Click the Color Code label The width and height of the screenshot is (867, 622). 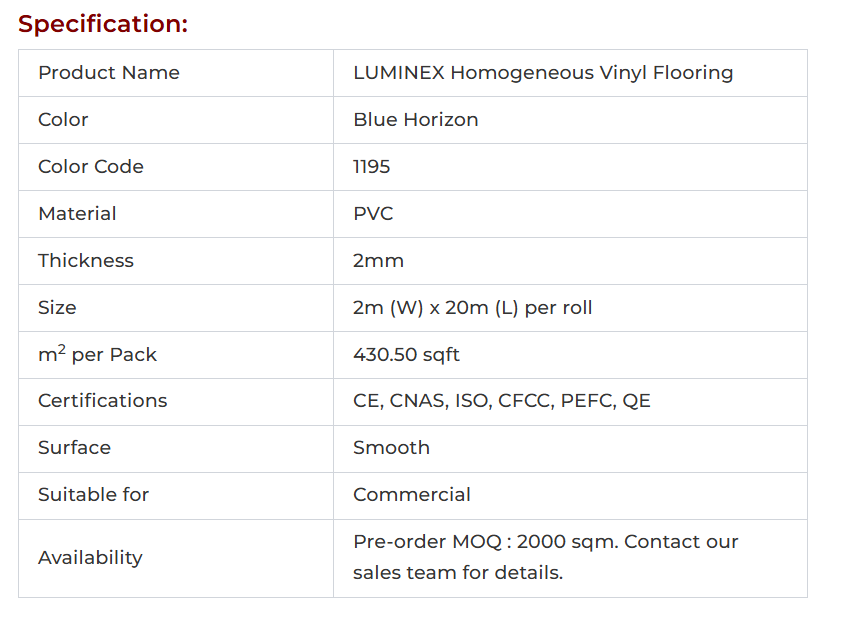91,167
